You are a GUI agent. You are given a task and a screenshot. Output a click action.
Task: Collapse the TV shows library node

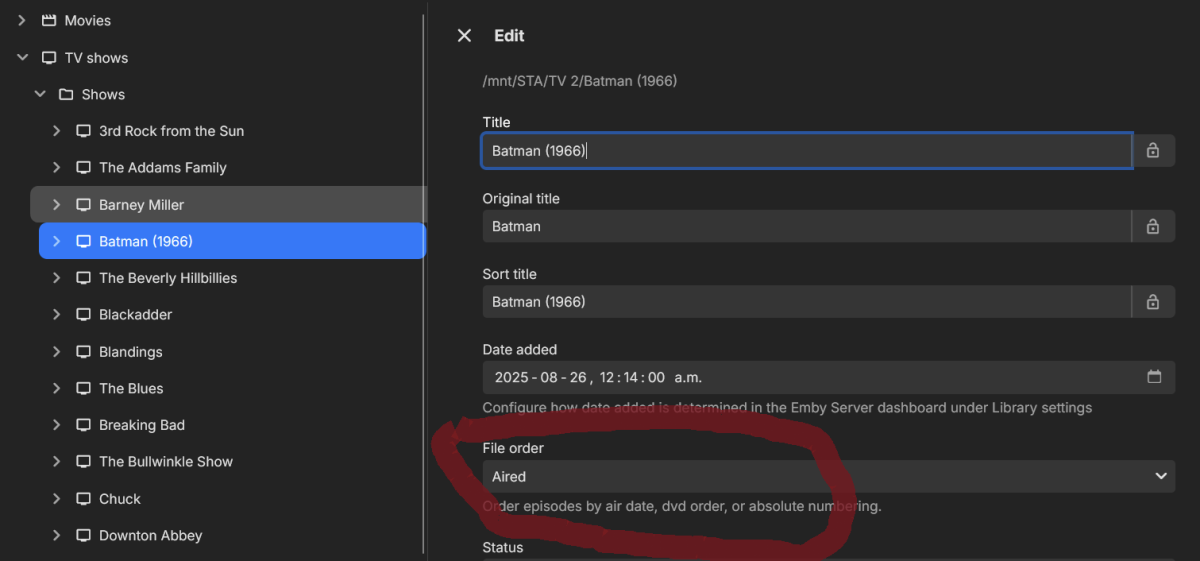(22, 57)
